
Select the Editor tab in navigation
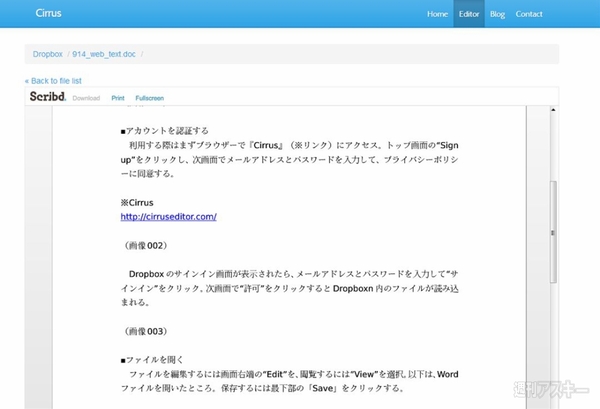[469, 14]
